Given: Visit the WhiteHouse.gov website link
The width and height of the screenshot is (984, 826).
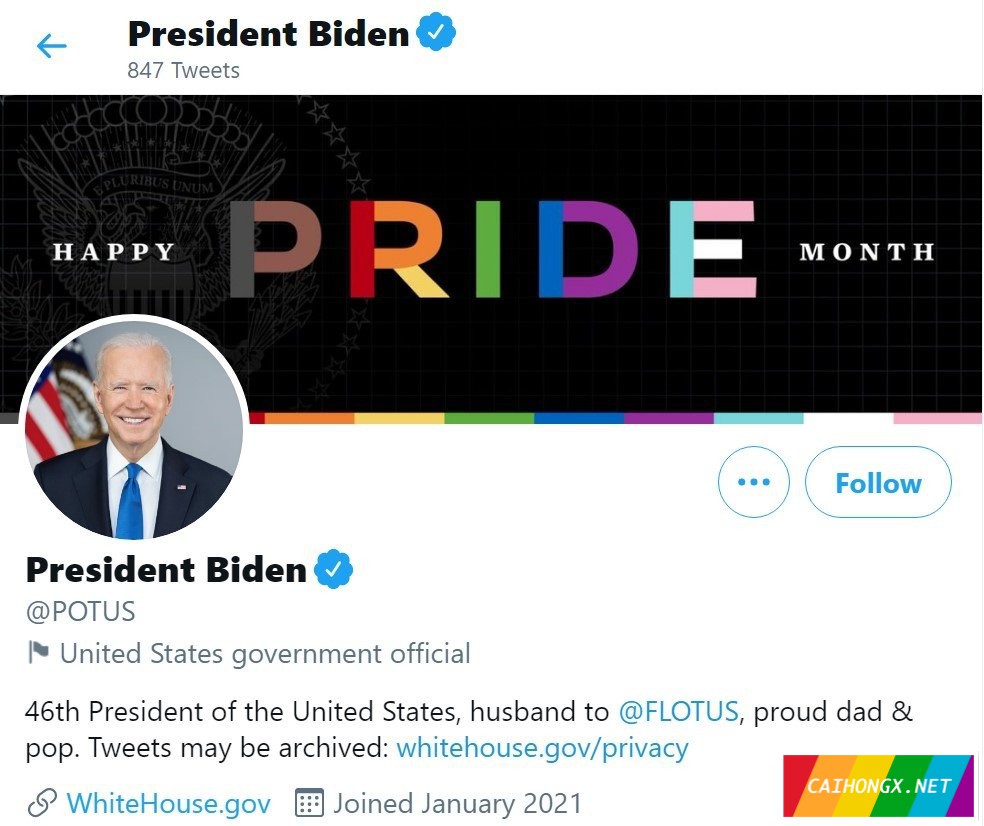Looking at the screenshot, I should click(168, 803).
